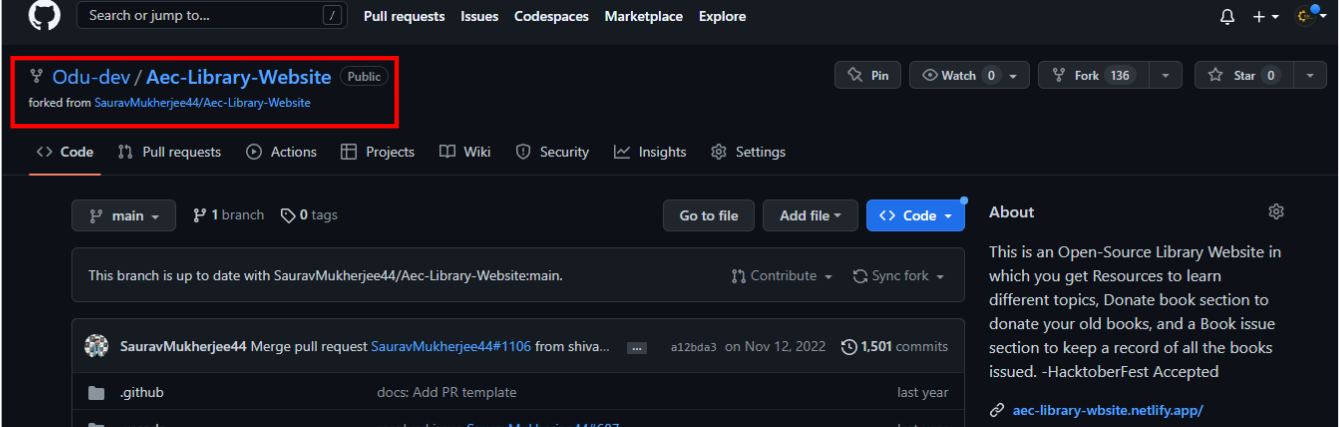
Task: Open the docs: Add PR template commit message
Action: tap(447, 393)
